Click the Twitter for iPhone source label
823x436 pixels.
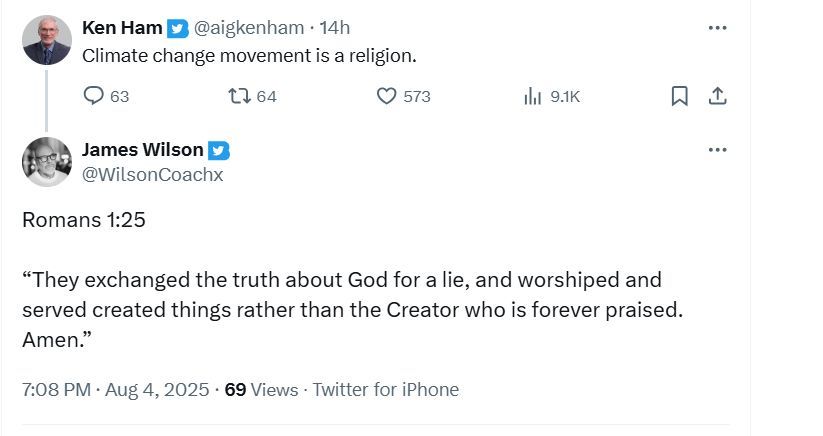pyautogui.click(x=385, y=389)
